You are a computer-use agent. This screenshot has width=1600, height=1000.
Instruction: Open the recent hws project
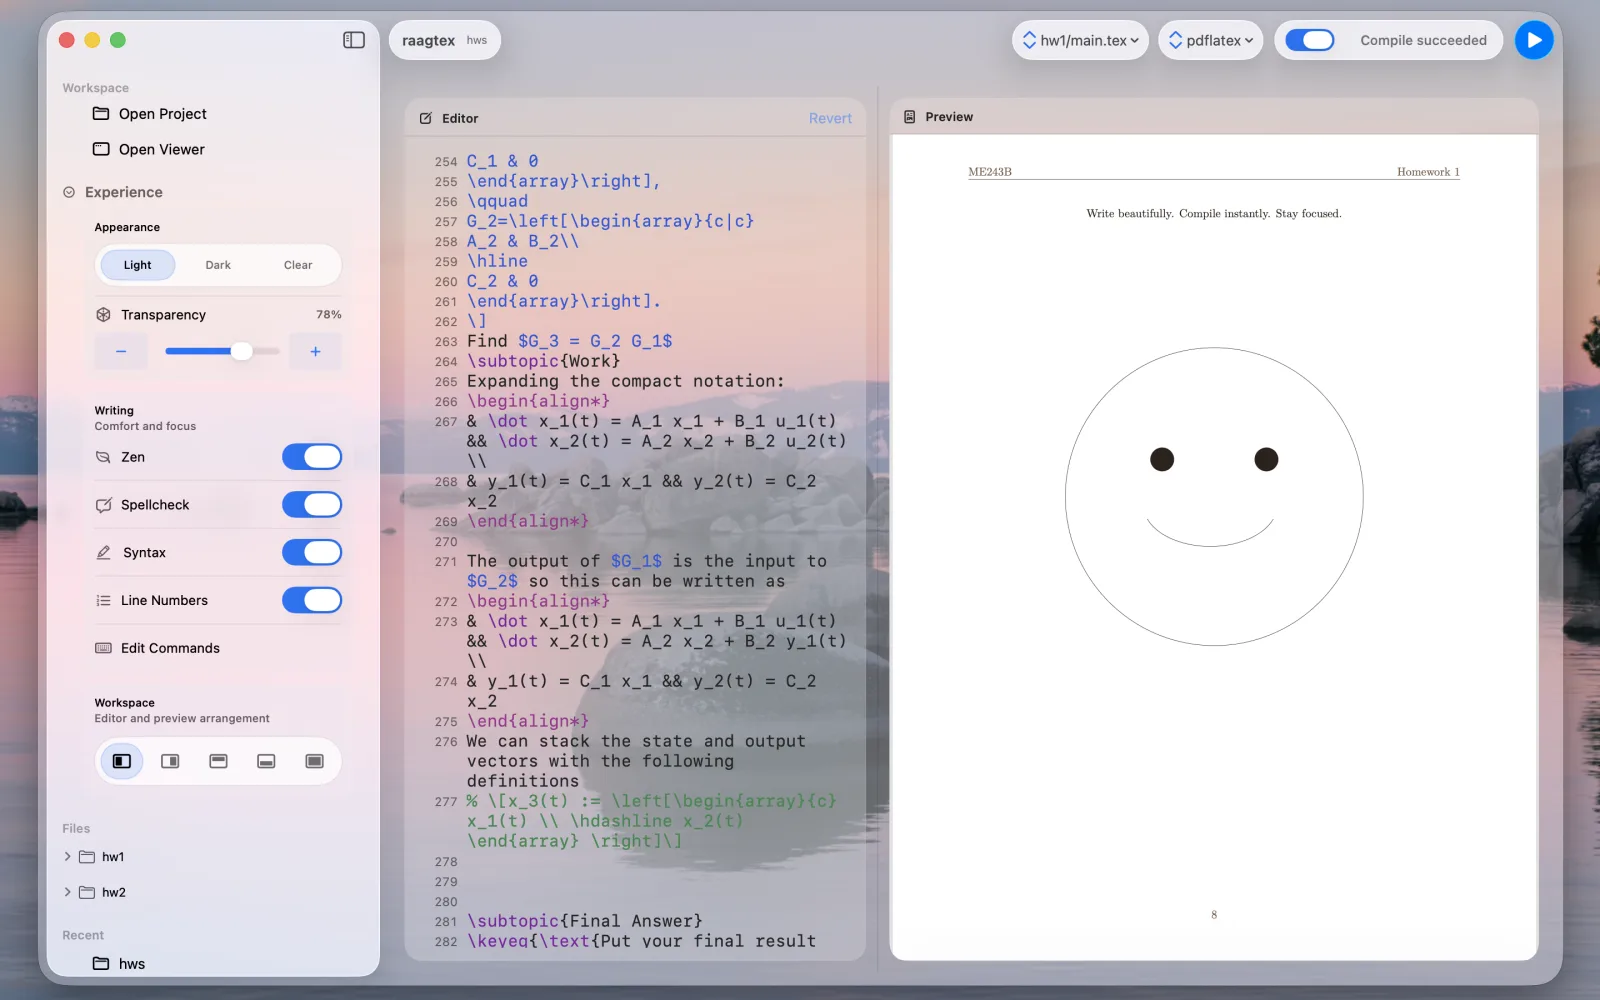click(x=132, y=964)
